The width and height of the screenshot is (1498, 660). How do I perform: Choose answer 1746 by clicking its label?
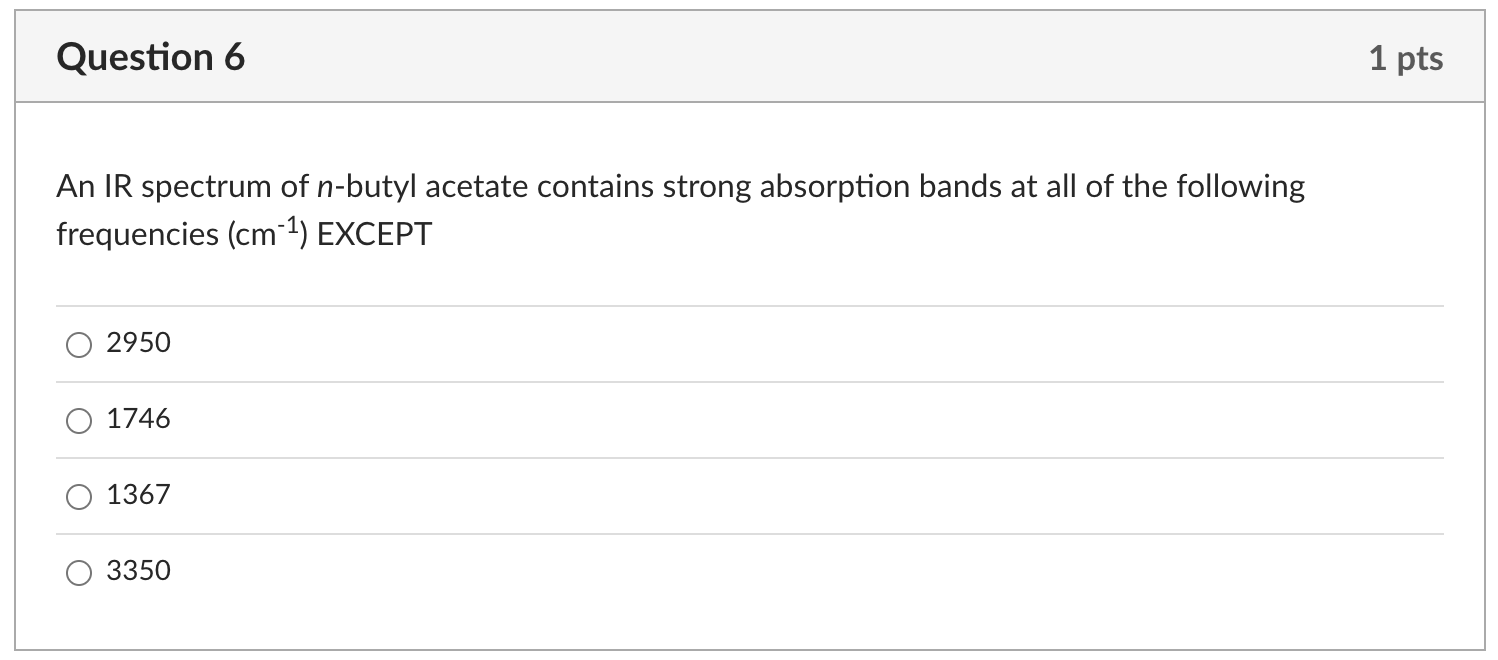click(137, 419)
